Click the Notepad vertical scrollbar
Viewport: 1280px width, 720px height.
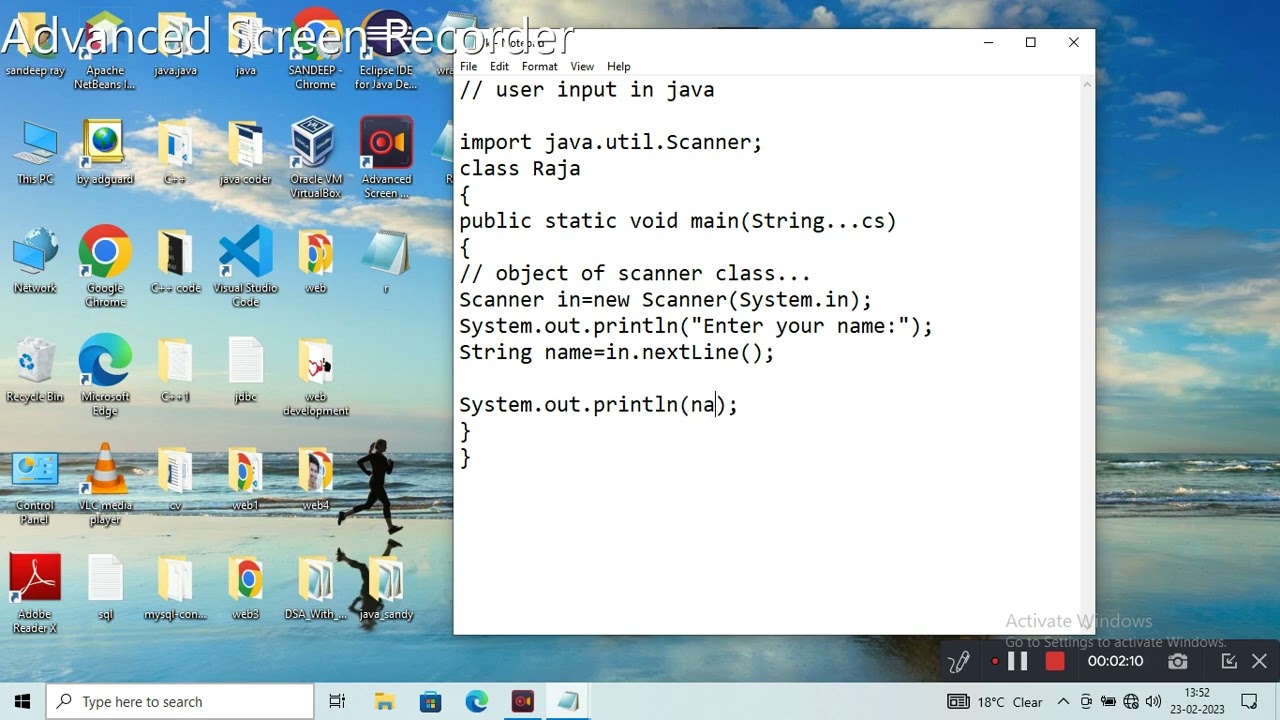(x=1087, y=355)
